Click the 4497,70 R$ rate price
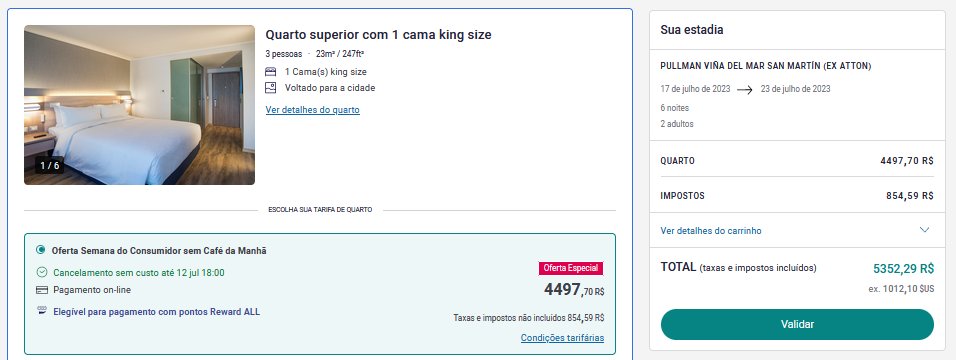956x360 pixels. point(574,290)
